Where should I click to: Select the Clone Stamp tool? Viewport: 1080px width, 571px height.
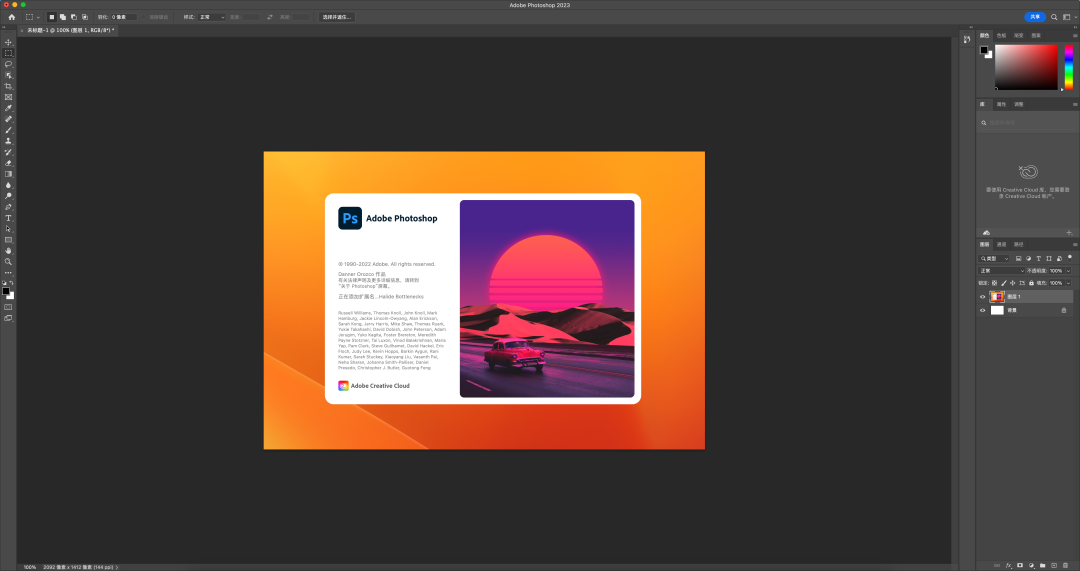(x=8, y=141)
